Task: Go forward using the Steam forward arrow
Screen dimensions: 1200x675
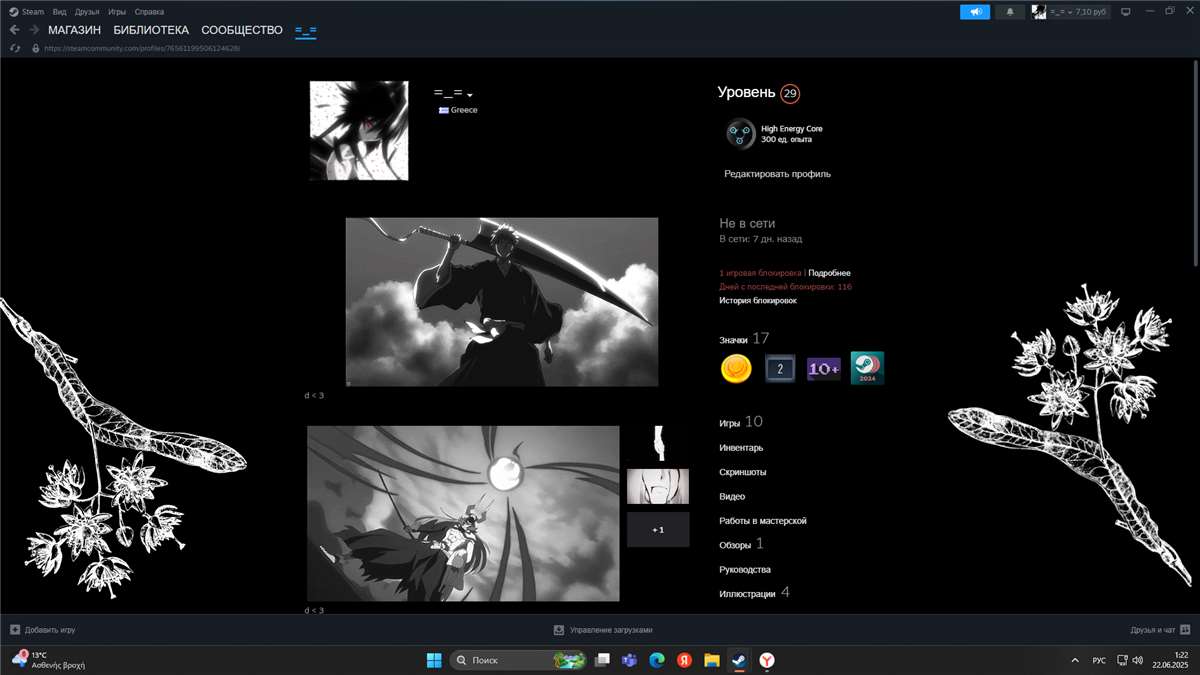Action: coord(34,30)
